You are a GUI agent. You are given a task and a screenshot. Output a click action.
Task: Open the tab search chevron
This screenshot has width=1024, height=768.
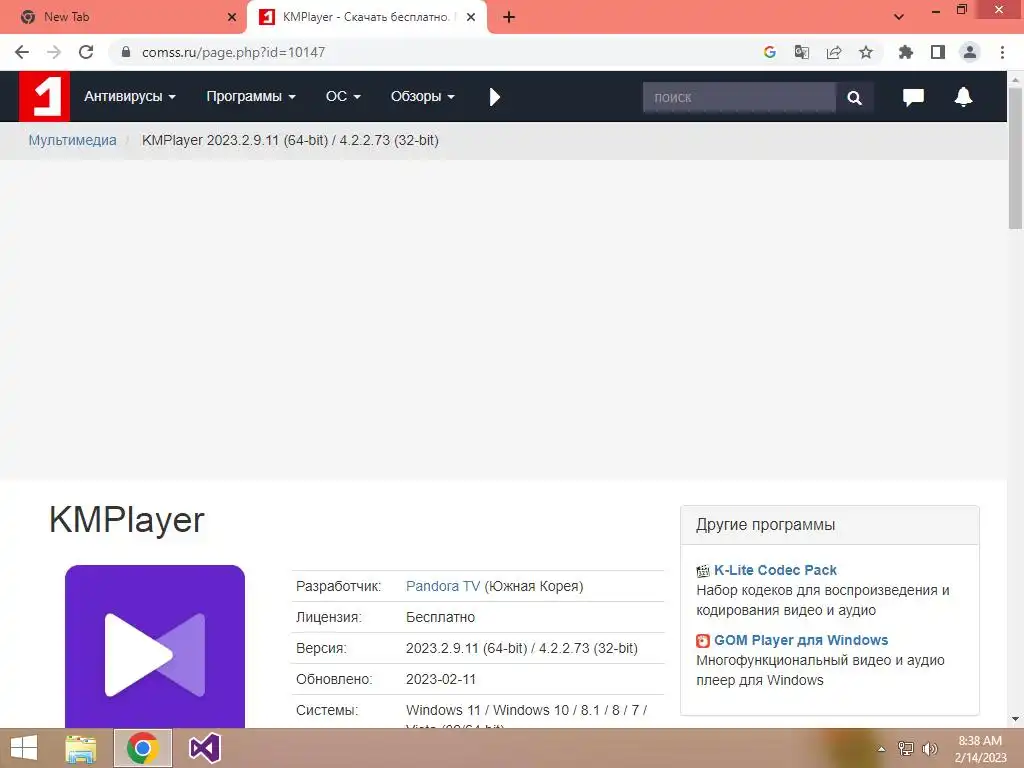pos(899,17)
